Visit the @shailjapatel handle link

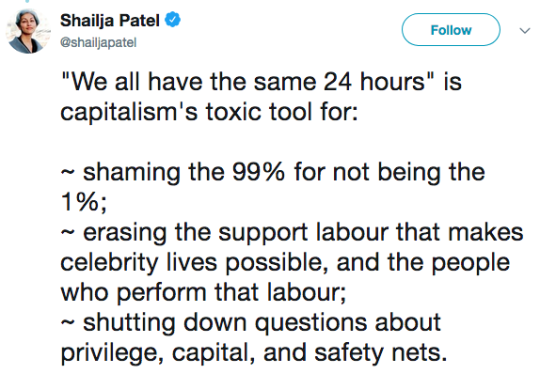pos(98,43)
